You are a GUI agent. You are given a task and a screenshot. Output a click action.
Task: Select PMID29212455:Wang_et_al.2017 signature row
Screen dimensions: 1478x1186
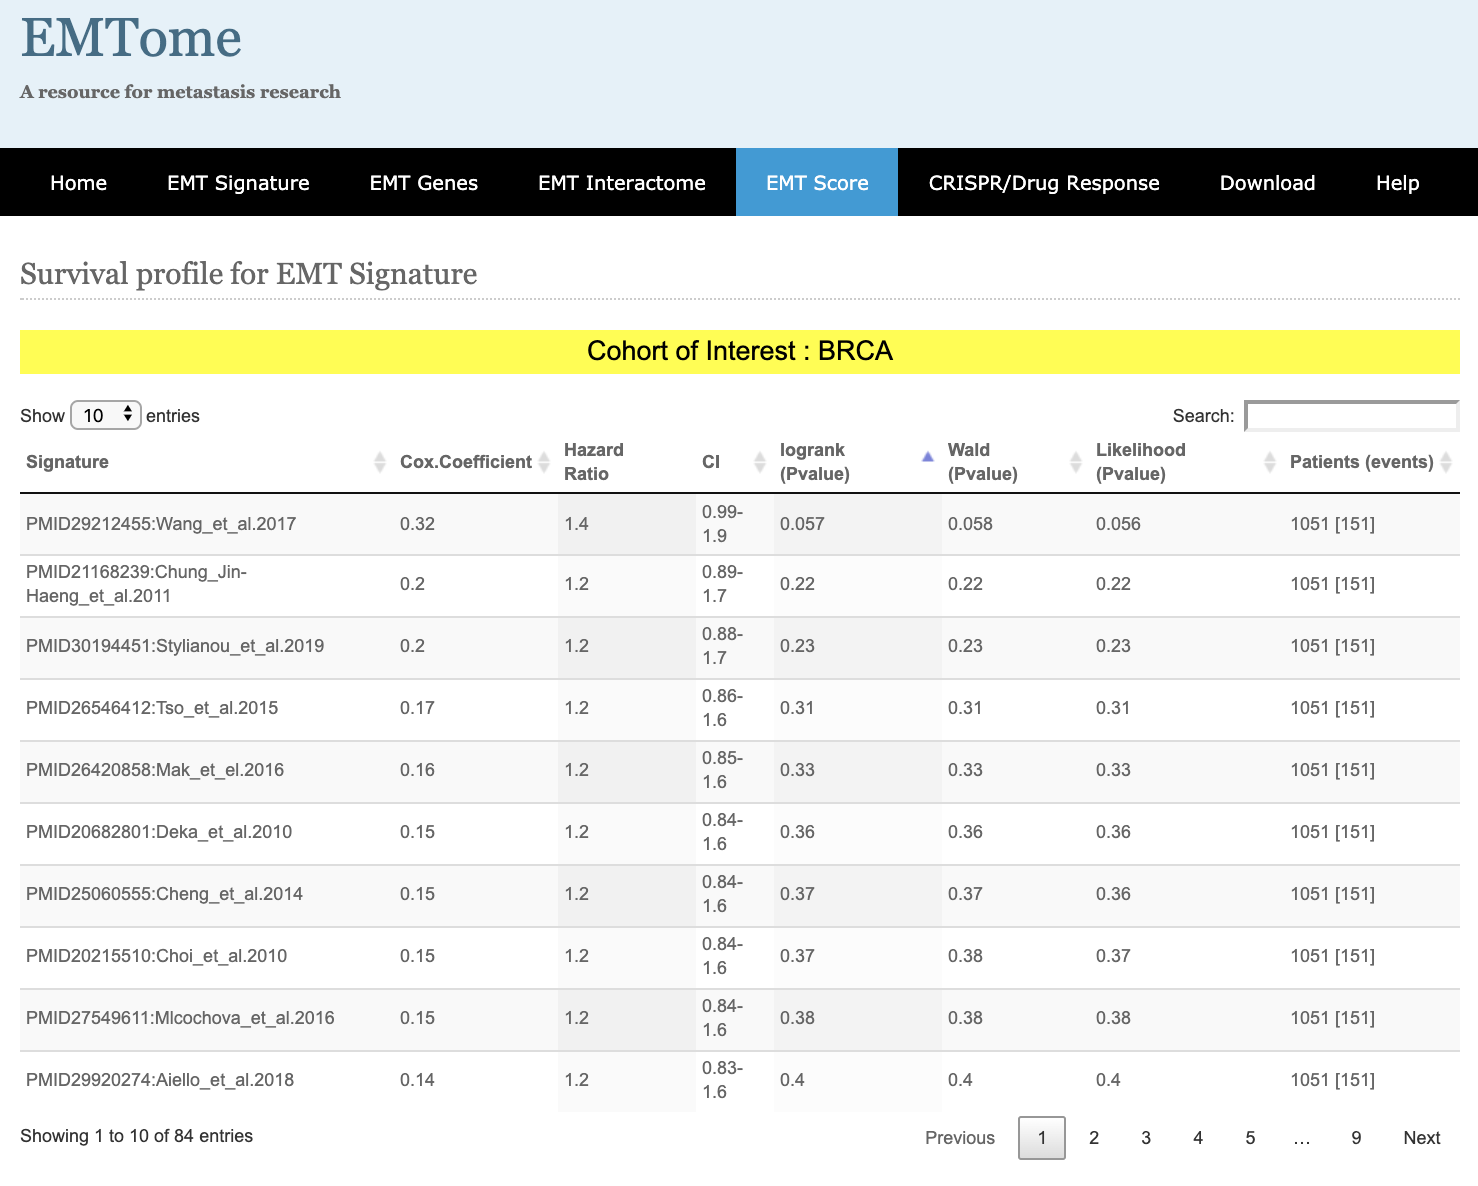(x=161, y=524)
